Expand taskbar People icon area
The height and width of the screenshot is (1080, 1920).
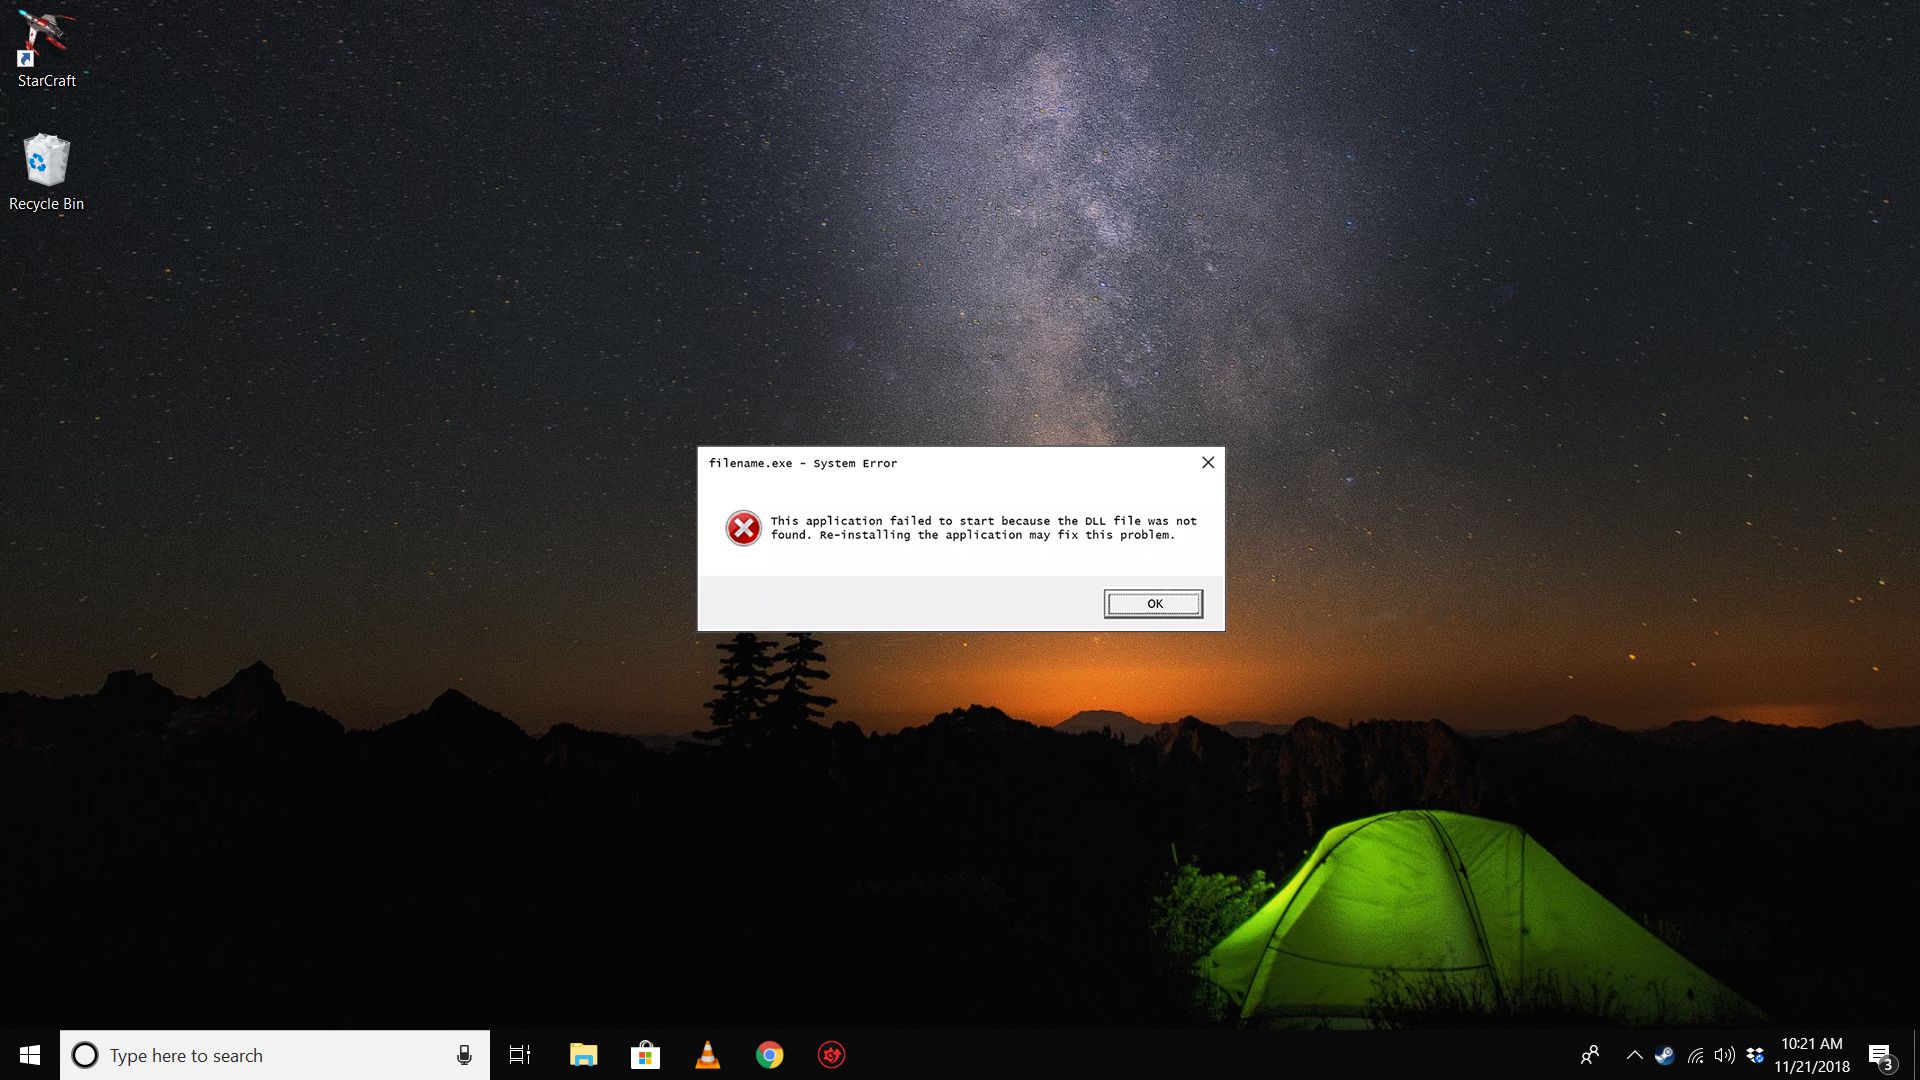click(1590, 1054)
